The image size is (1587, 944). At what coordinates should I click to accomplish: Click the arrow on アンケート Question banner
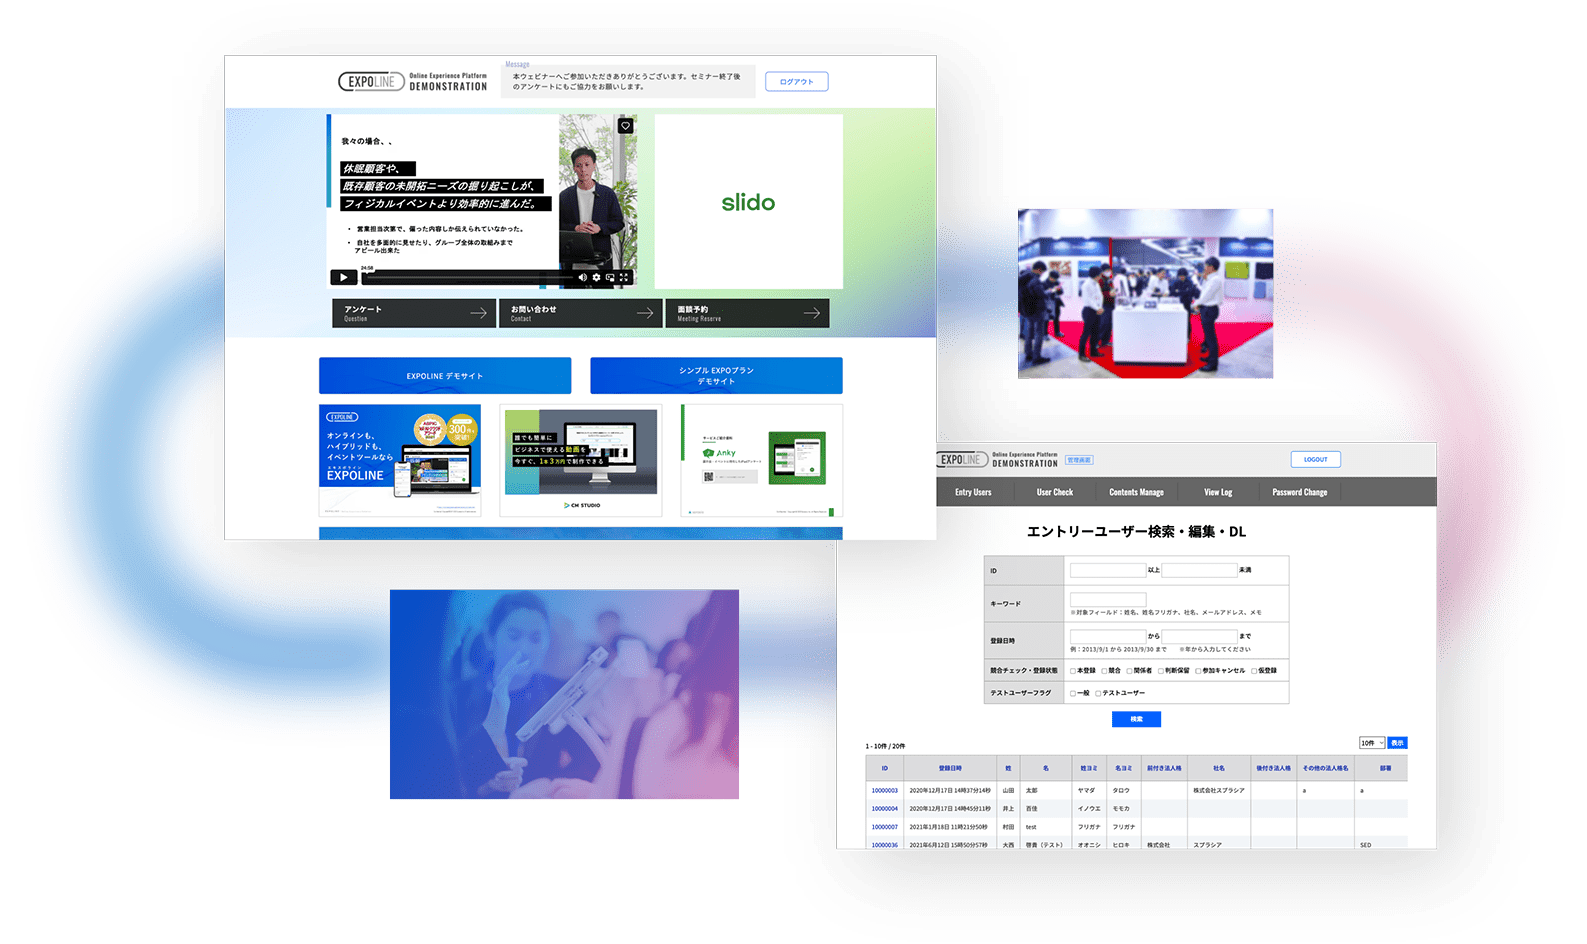(478, 313)
